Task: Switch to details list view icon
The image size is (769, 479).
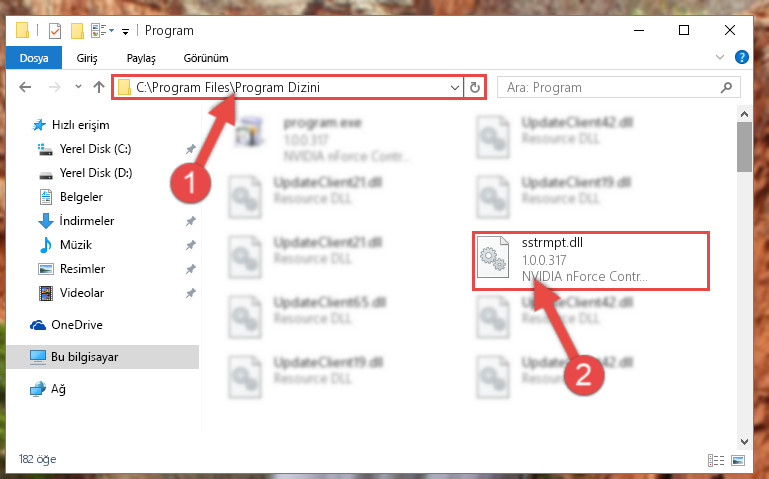Action: click(x=716, y=460)
